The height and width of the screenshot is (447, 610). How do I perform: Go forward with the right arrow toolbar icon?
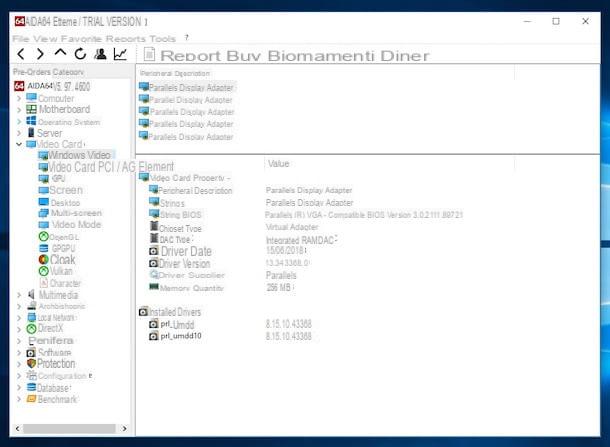(x=40, y=54)
